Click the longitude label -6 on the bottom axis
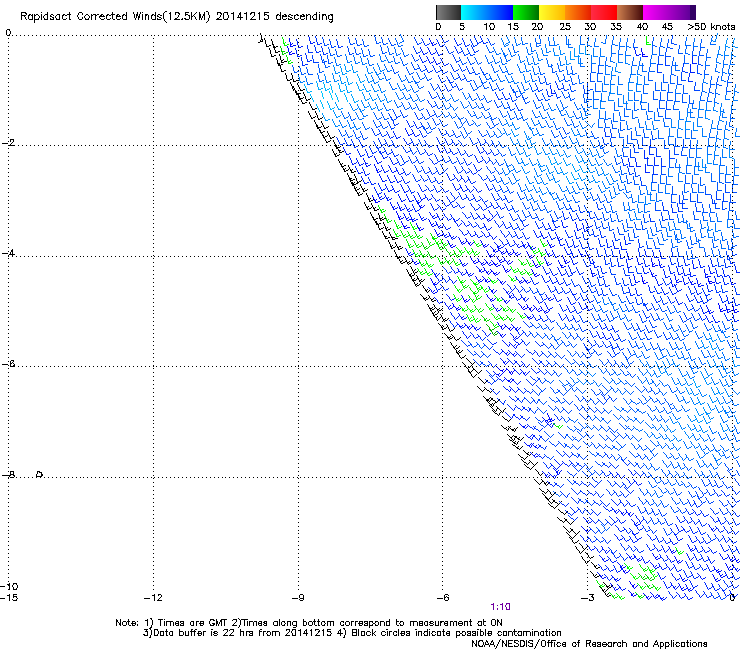Screen dimensions: 740x650 tap(443, 598)
